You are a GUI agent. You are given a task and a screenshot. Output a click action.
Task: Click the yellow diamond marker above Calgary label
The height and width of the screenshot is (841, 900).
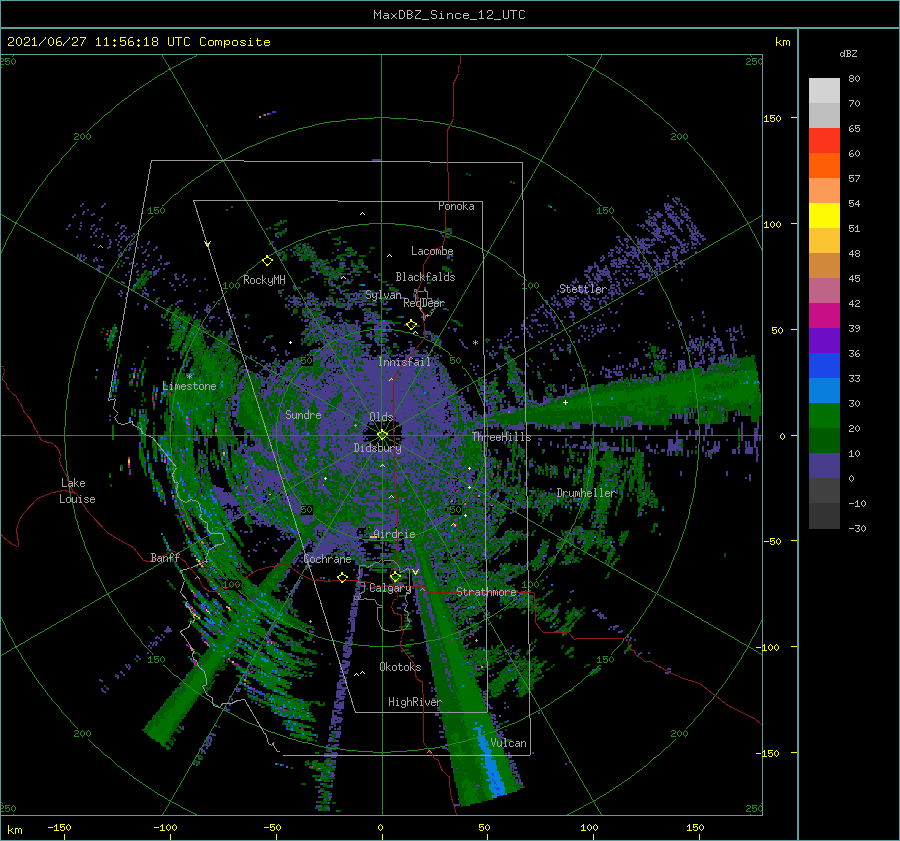coord(395,576)
